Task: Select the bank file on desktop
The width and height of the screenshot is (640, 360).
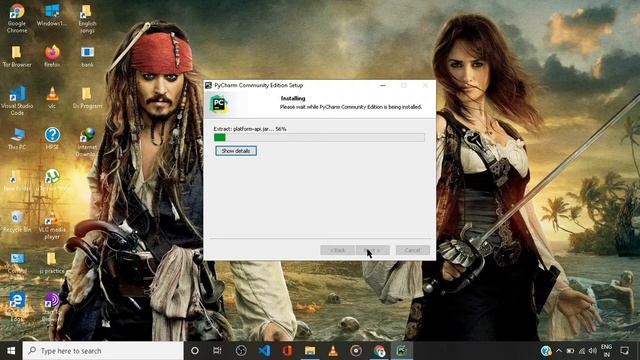Action: 87,56
